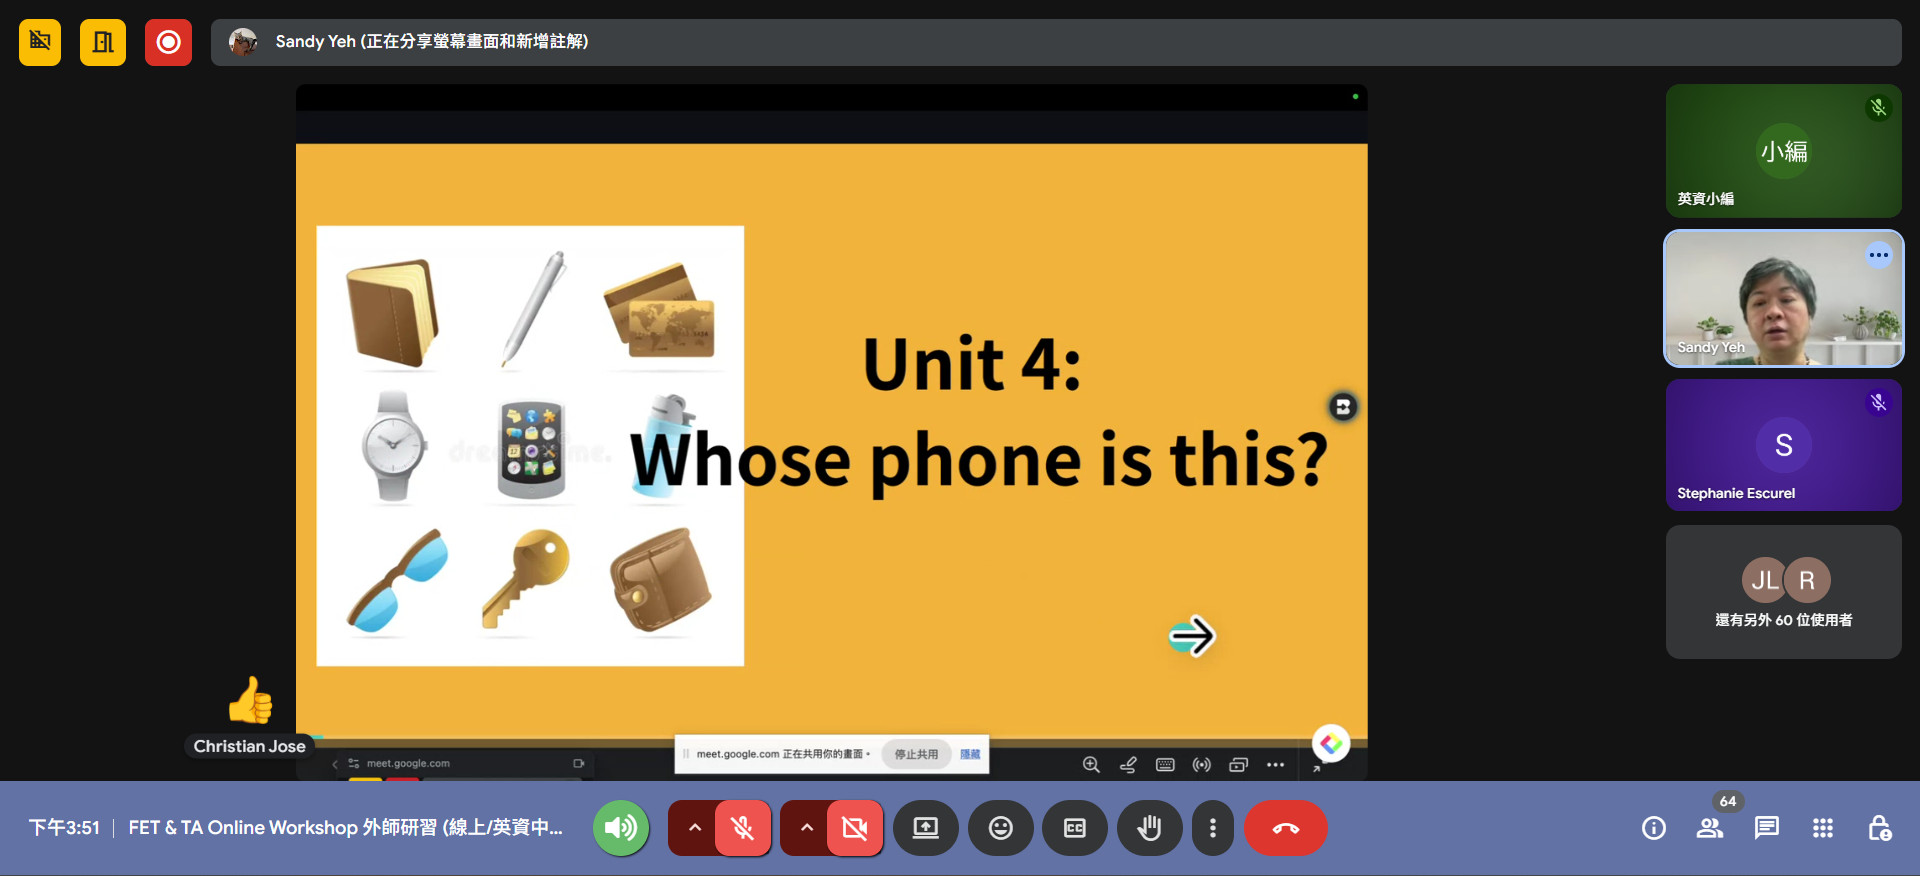This screenshot has width=1920, height=876.
Task: Turn on the camera
Action: pyautogui.click(x=854, y=828)
